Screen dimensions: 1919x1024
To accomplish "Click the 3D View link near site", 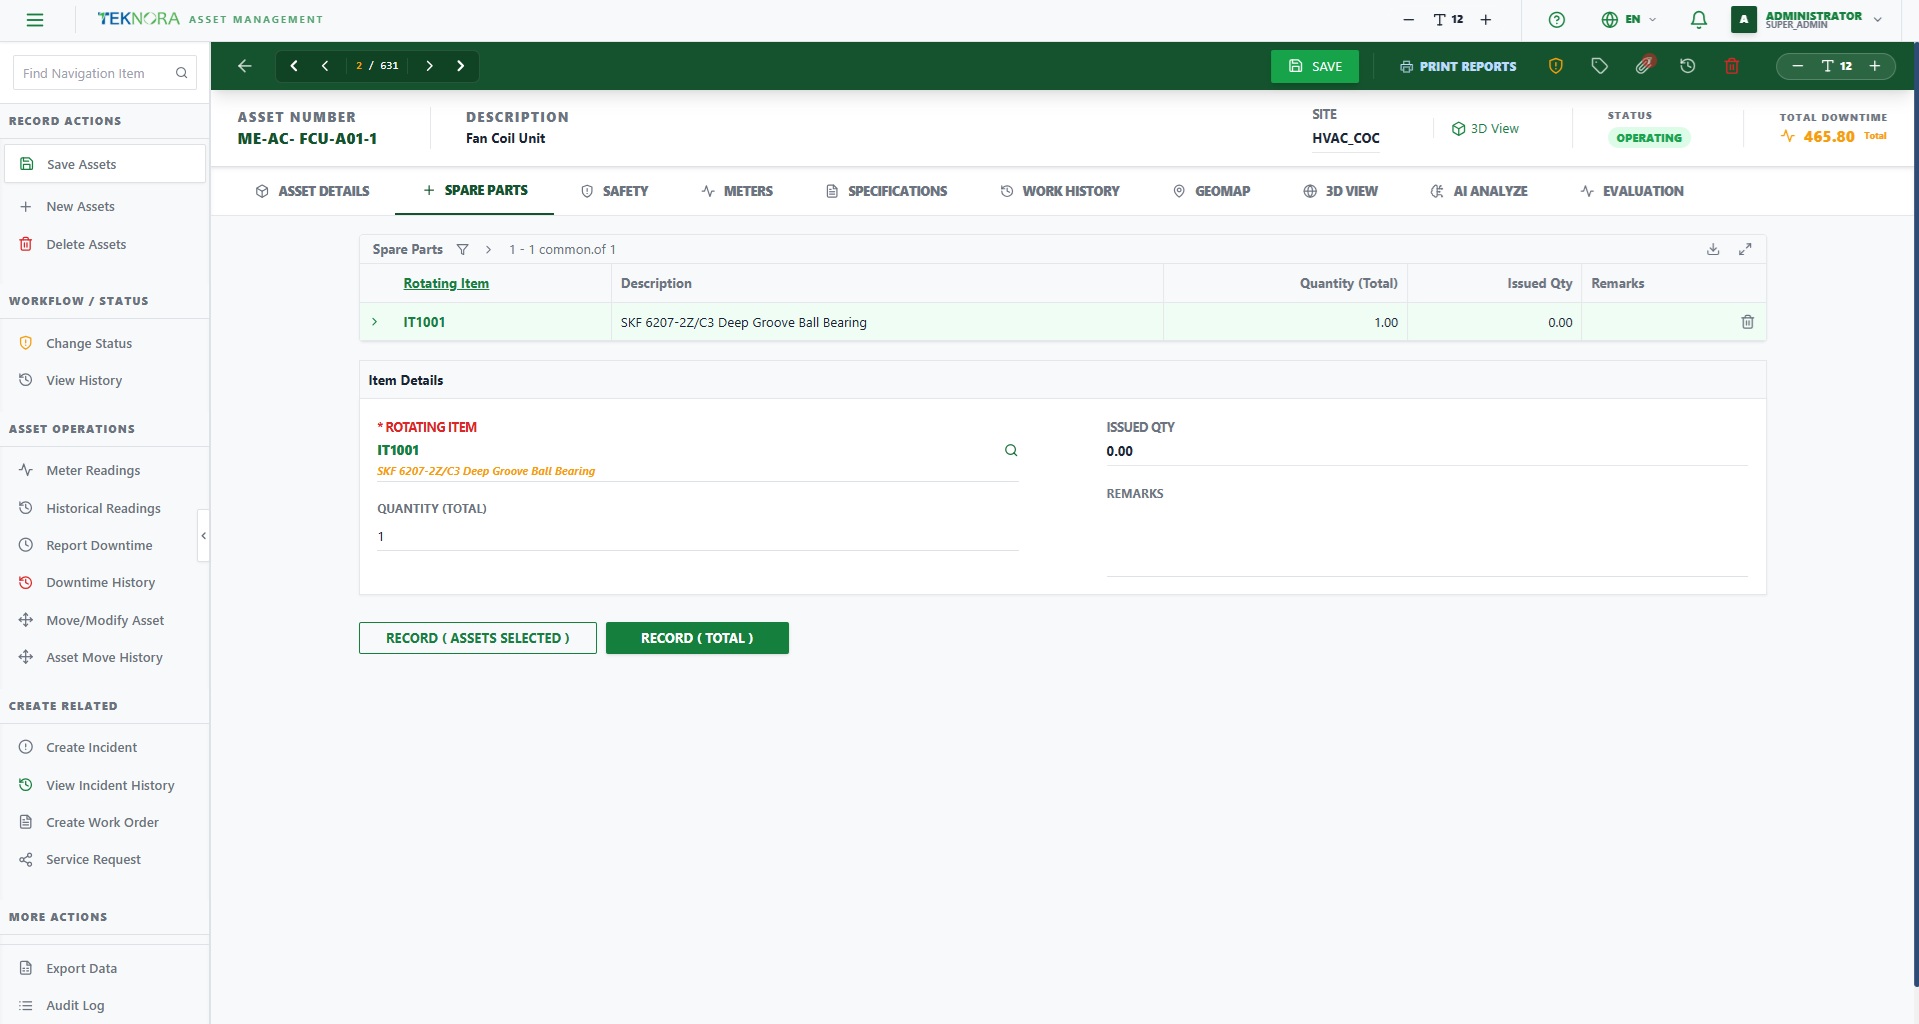I will (x=1485, y=129).
